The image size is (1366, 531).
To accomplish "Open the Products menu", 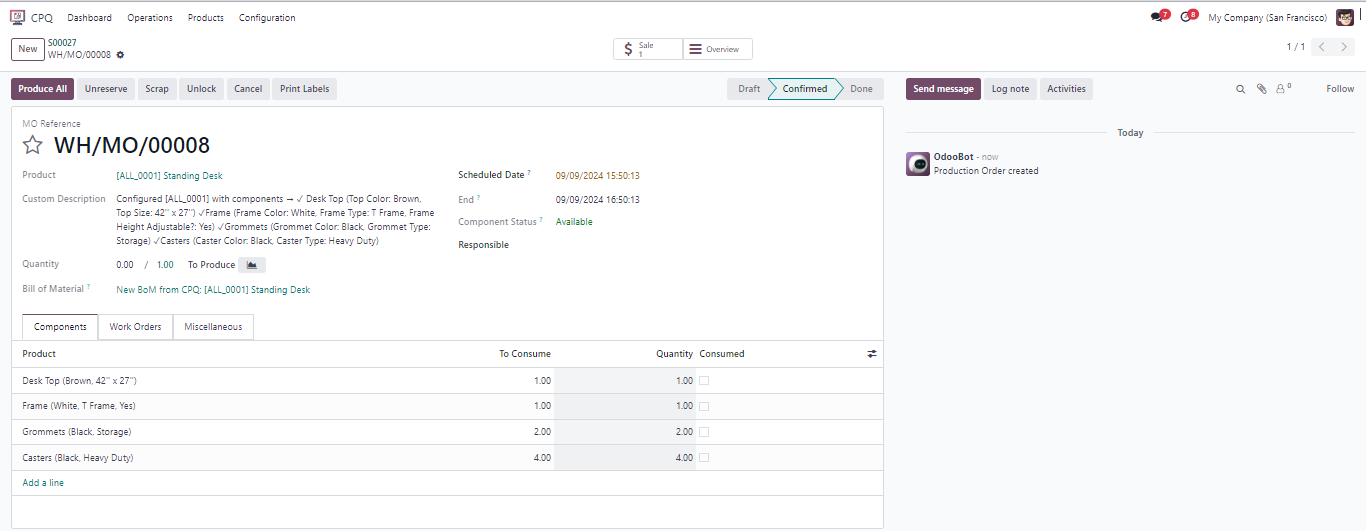I will click(206, 18).
